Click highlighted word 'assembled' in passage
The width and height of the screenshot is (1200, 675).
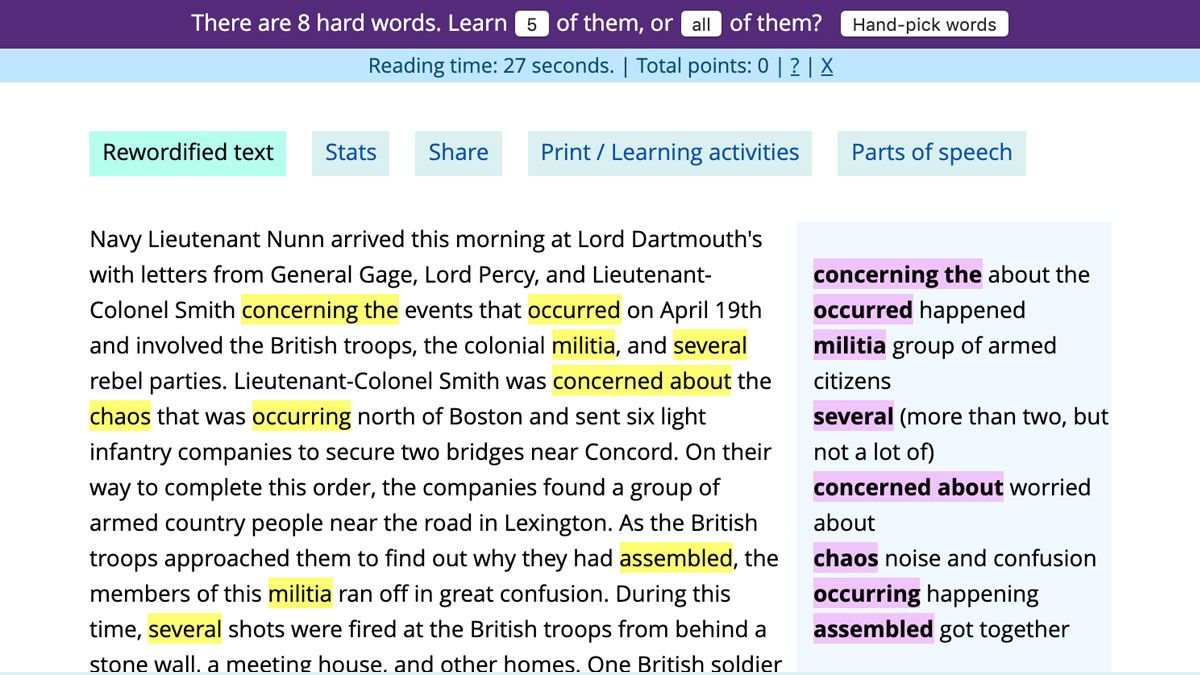[676, 558]
